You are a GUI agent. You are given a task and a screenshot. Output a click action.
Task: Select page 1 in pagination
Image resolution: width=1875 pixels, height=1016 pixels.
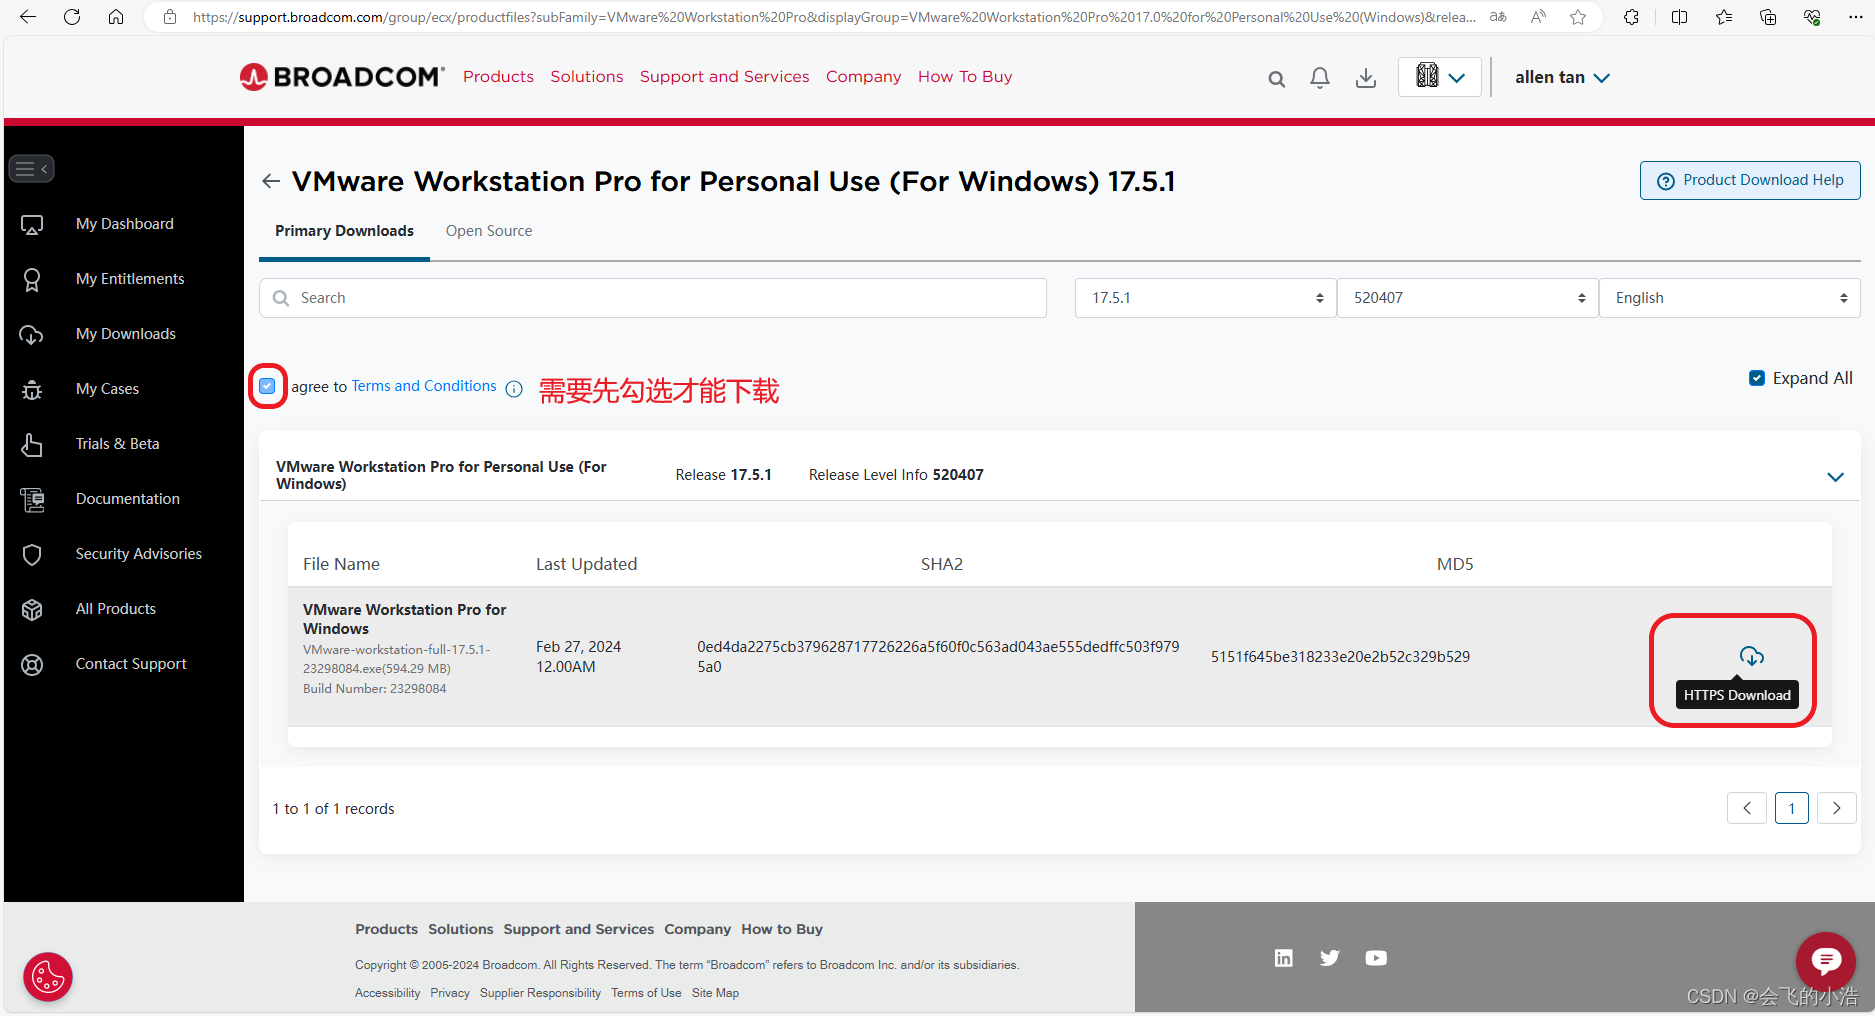coord(1792,808)
